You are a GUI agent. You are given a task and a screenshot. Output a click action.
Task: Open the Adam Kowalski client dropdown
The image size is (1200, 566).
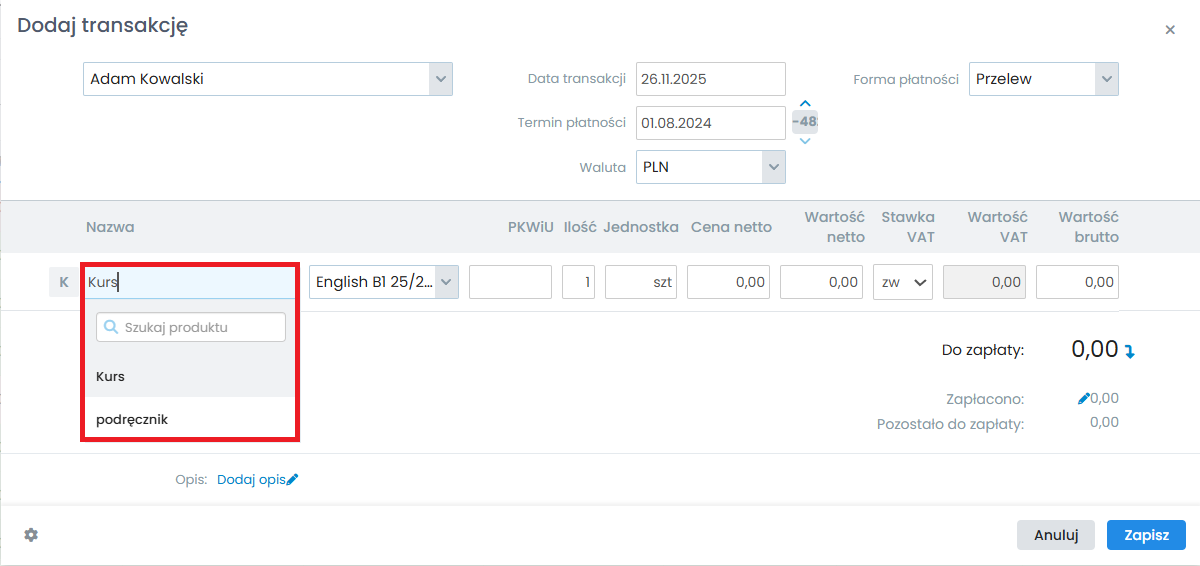point(441,79)
